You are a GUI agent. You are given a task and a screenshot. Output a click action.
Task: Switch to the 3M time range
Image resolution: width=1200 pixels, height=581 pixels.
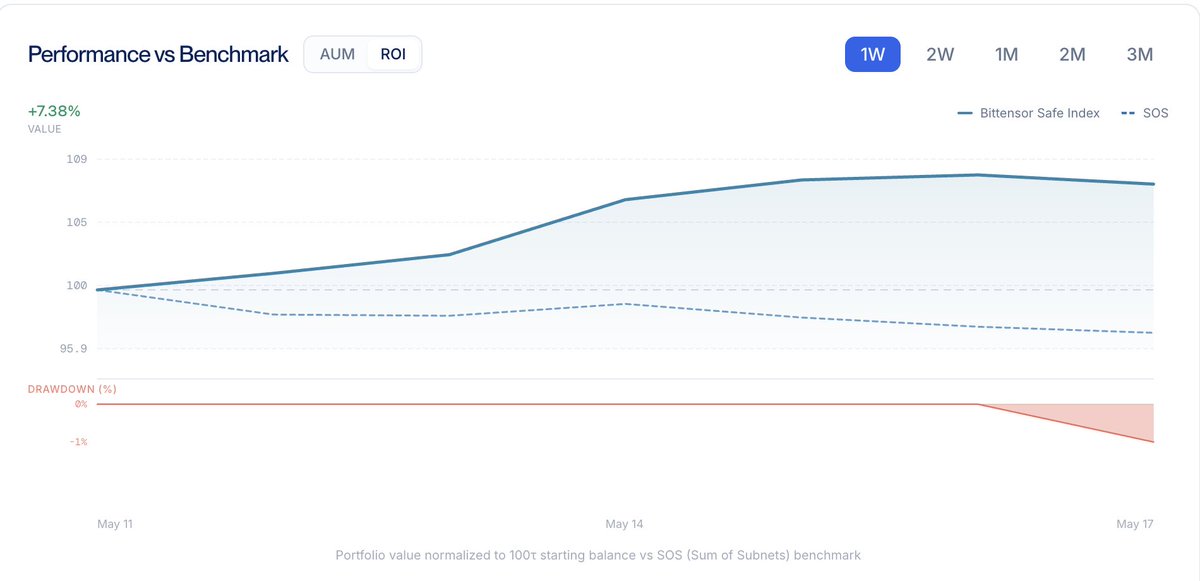pos(1140,54)
